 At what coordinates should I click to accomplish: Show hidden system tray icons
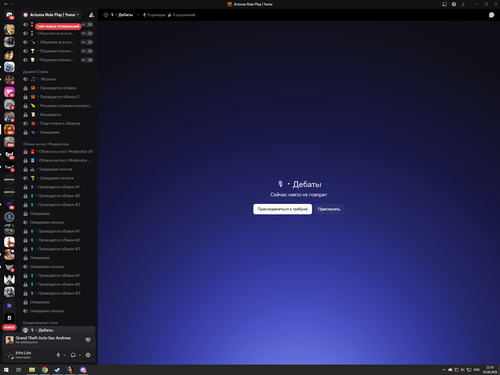click(444, 370)
